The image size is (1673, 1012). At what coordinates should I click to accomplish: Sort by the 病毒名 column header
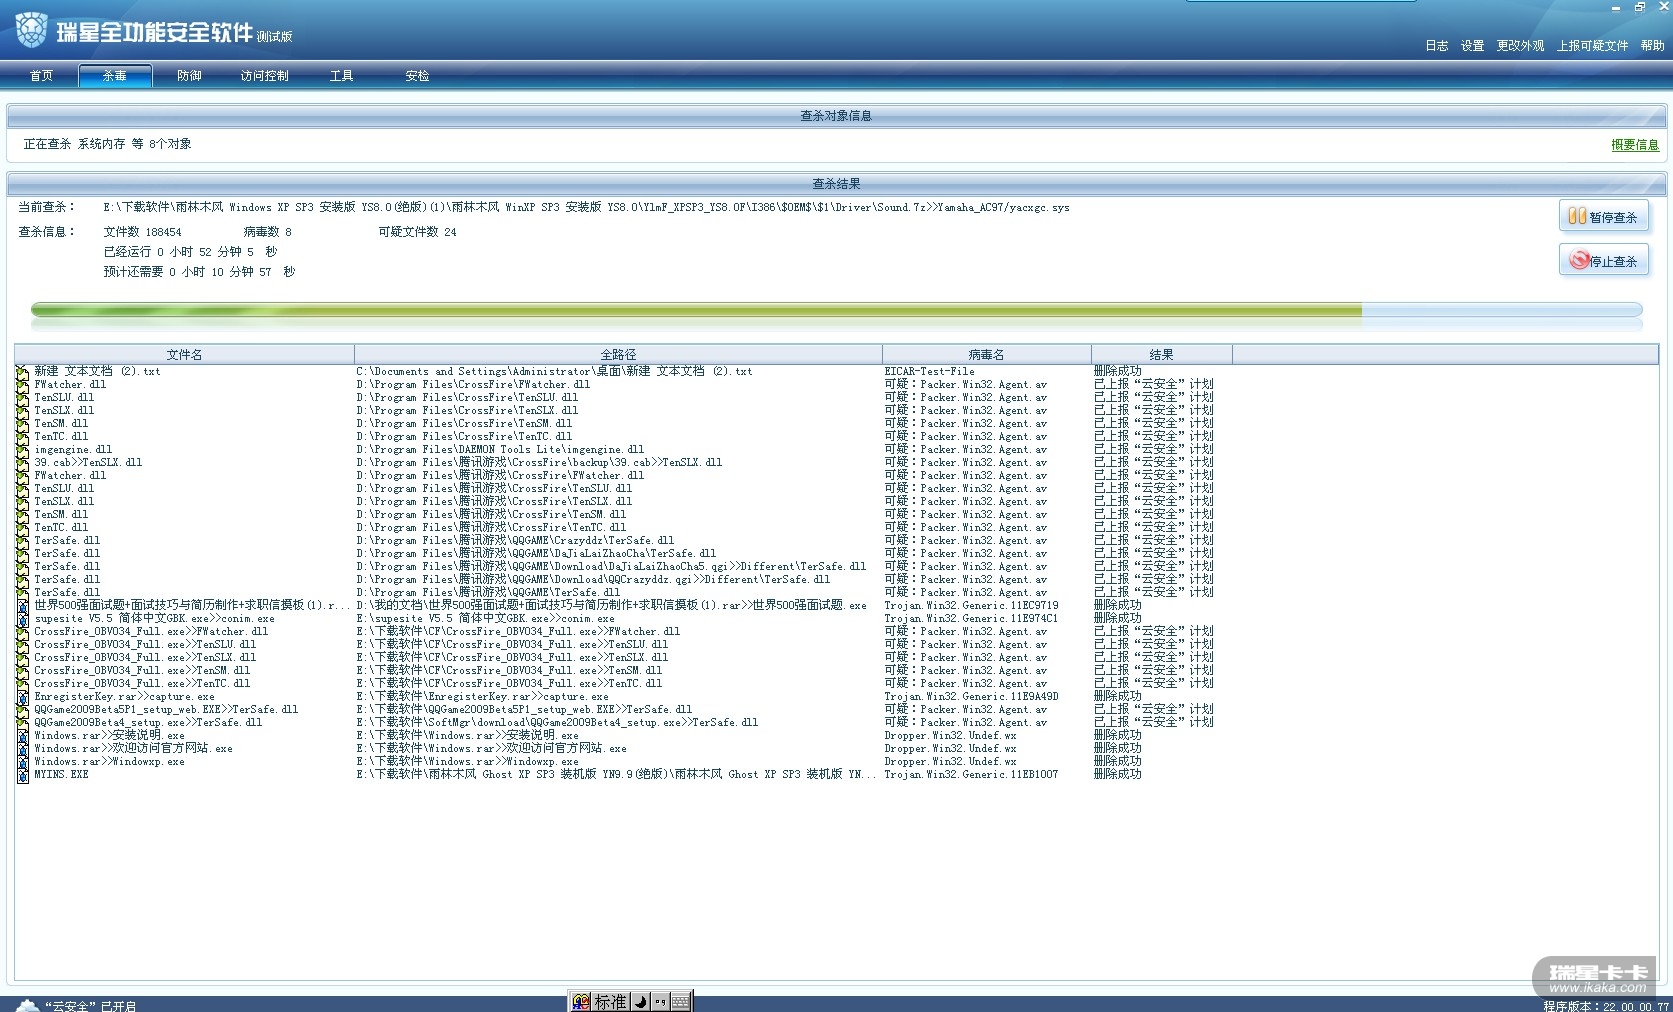pyautogui.click(x=986, y=354)
